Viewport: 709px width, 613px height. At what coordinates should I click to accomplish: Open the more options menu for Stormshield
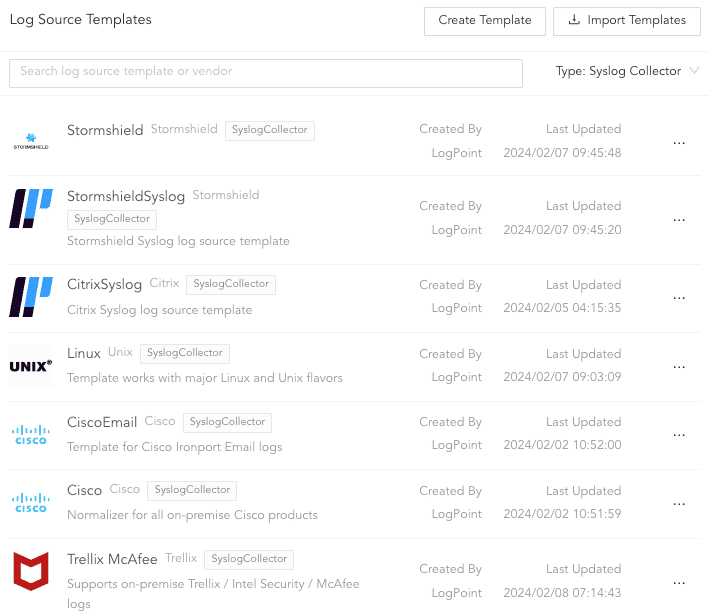pyautogui.click(x=679, y=143)
